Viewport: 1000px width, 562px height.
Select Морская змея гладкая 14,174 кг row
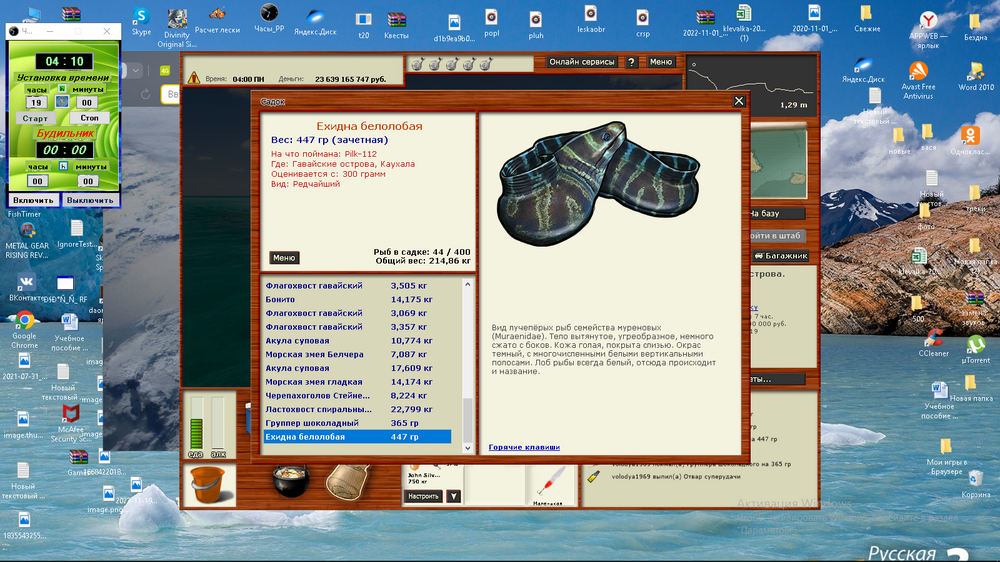[357, 381]
